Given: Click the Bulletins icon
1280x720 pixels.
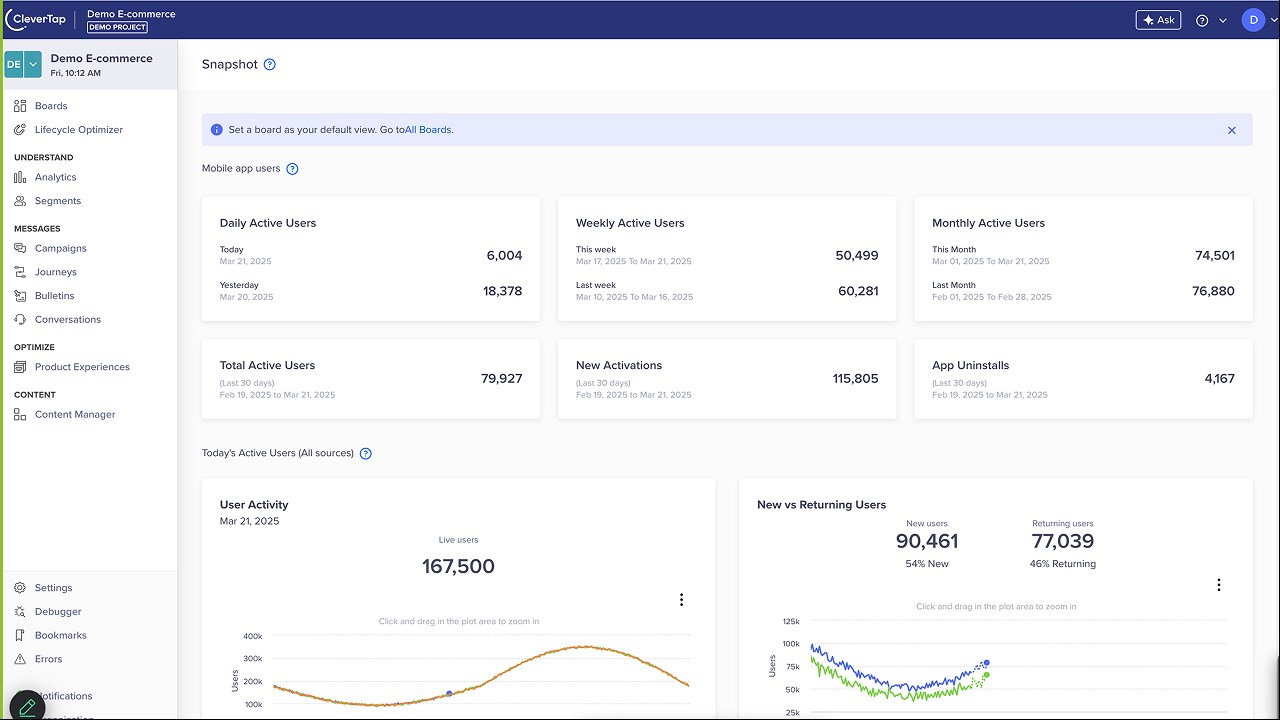Looking at the screenshot, I should click(20, 296).
